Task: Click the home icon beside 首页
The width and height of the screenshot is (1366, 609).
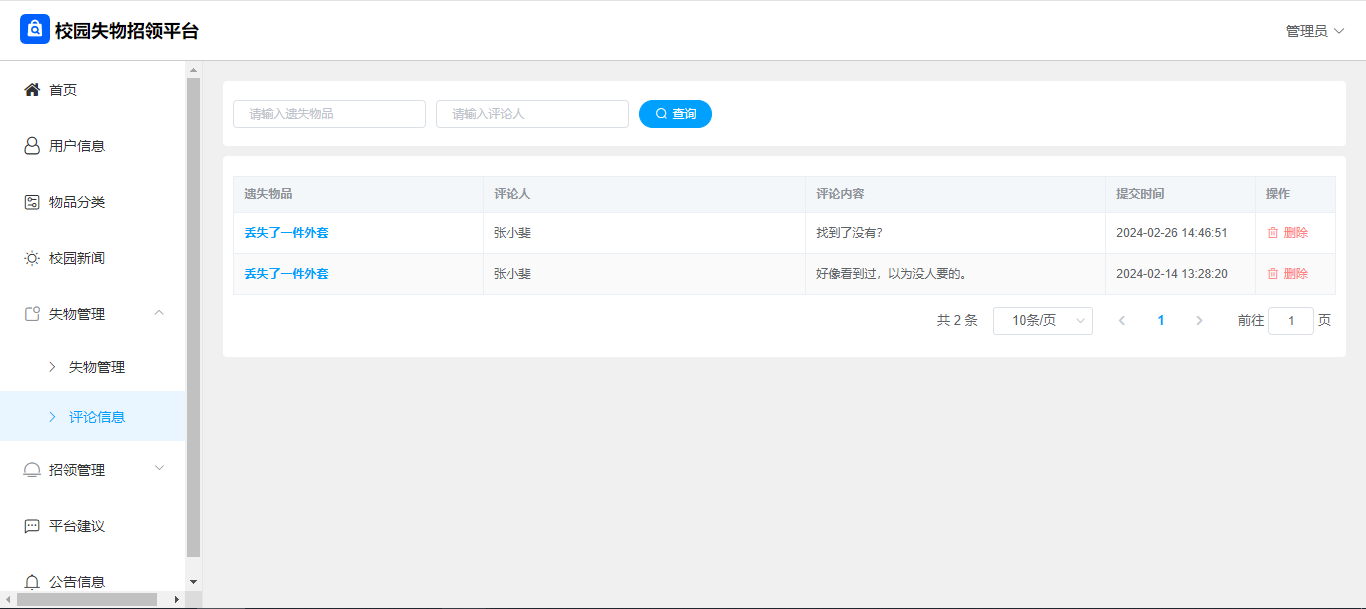Action: point(32,90)
